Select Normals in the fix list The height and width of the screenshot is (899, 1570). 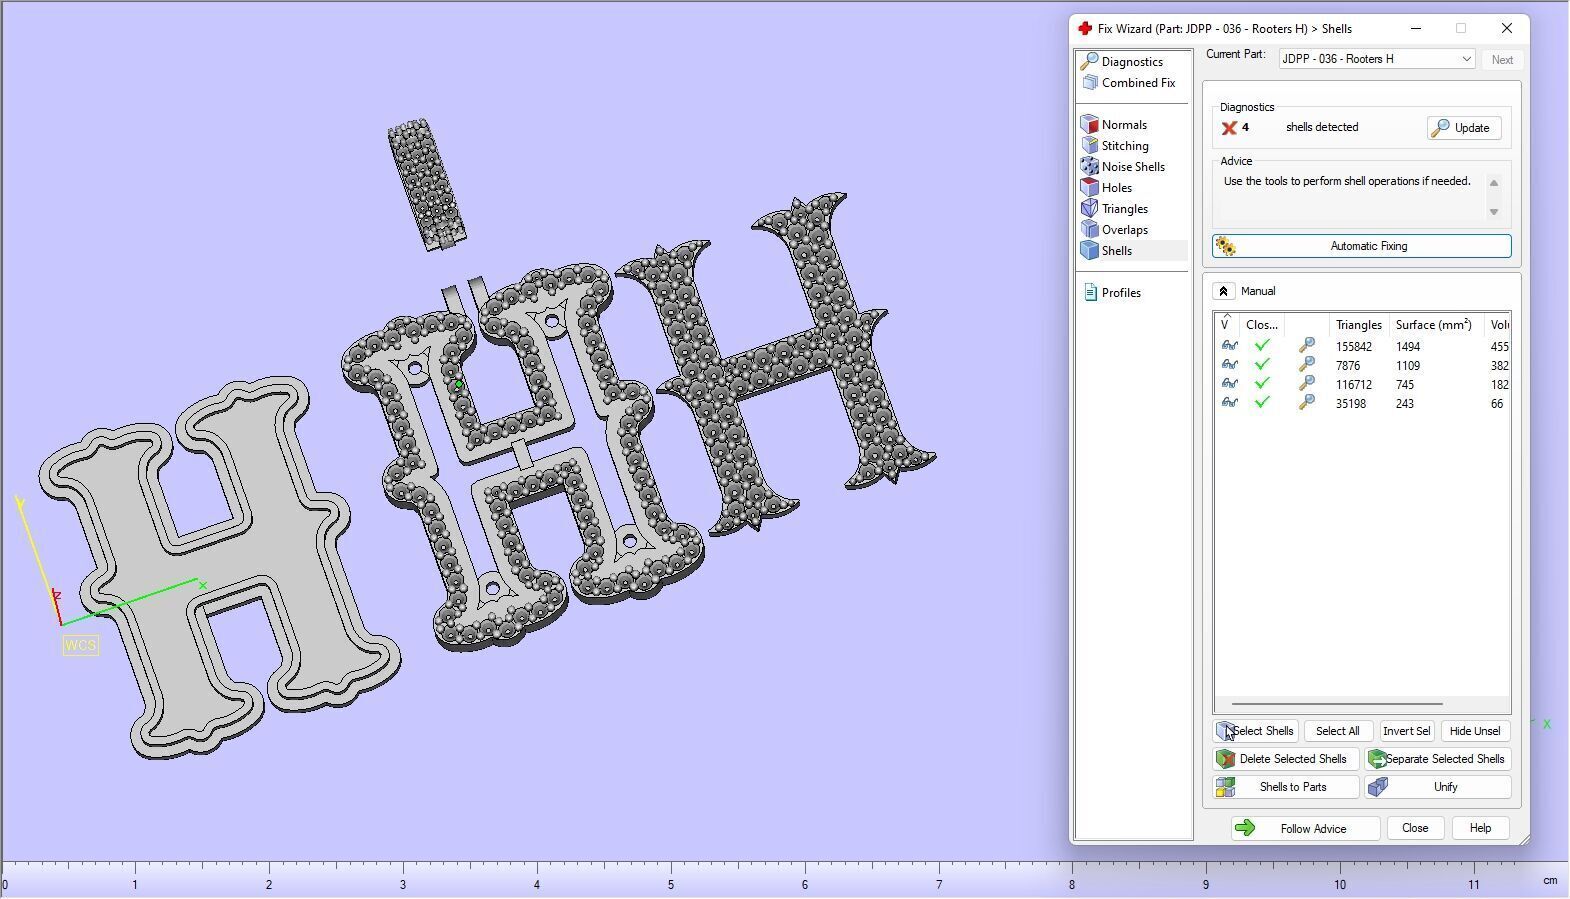coord(1124,125)
